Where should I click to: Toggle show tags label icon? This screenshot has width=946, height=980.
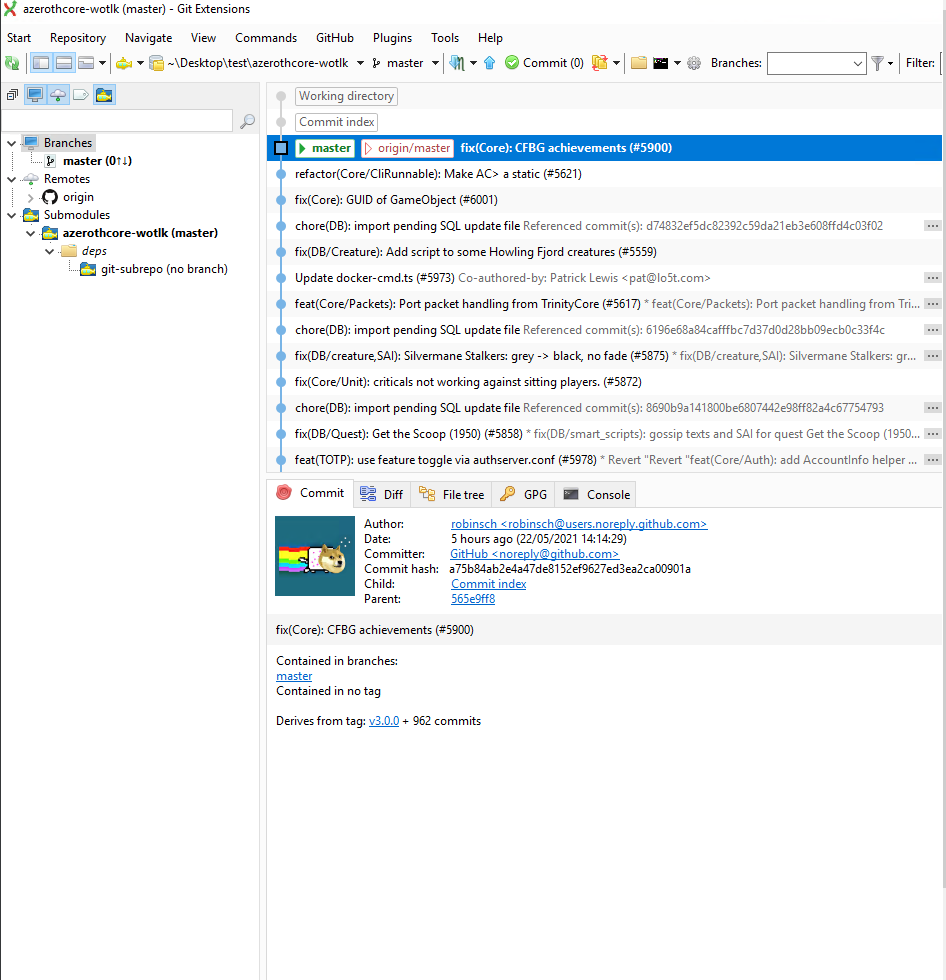pyautogui.click(x=81, y=95)
